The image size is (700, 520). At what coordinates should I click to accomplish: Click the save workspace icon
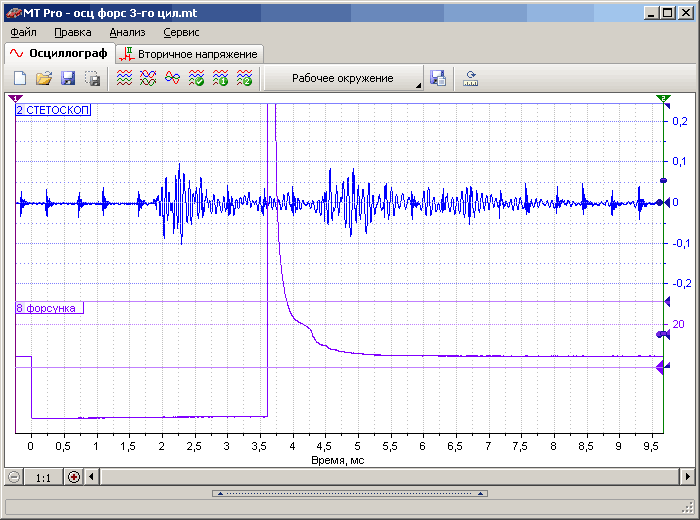pyautogui.click(x=438, y=78)
